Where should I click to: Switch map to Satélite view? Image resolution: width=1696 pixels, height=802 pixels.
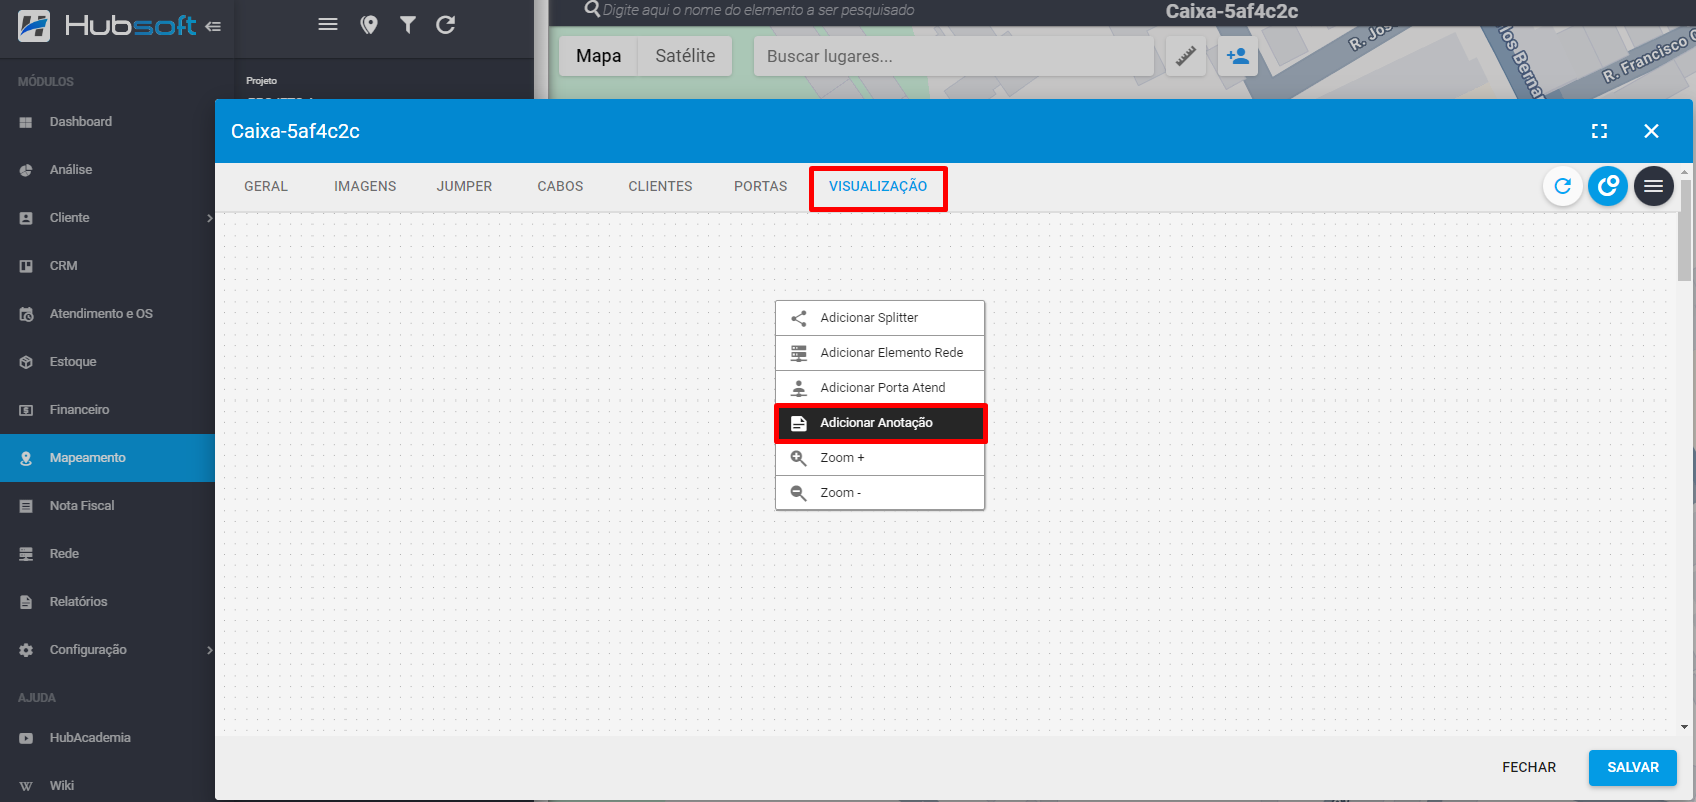click(685, 56)
